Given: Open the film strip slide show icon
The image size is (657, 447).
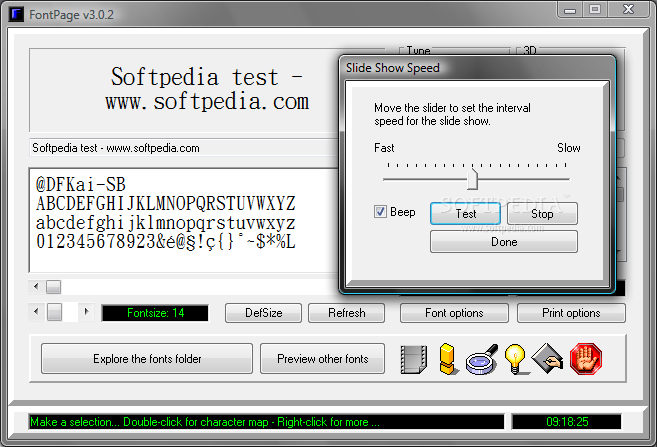Looking at the screenshot, I should (414, 359).
